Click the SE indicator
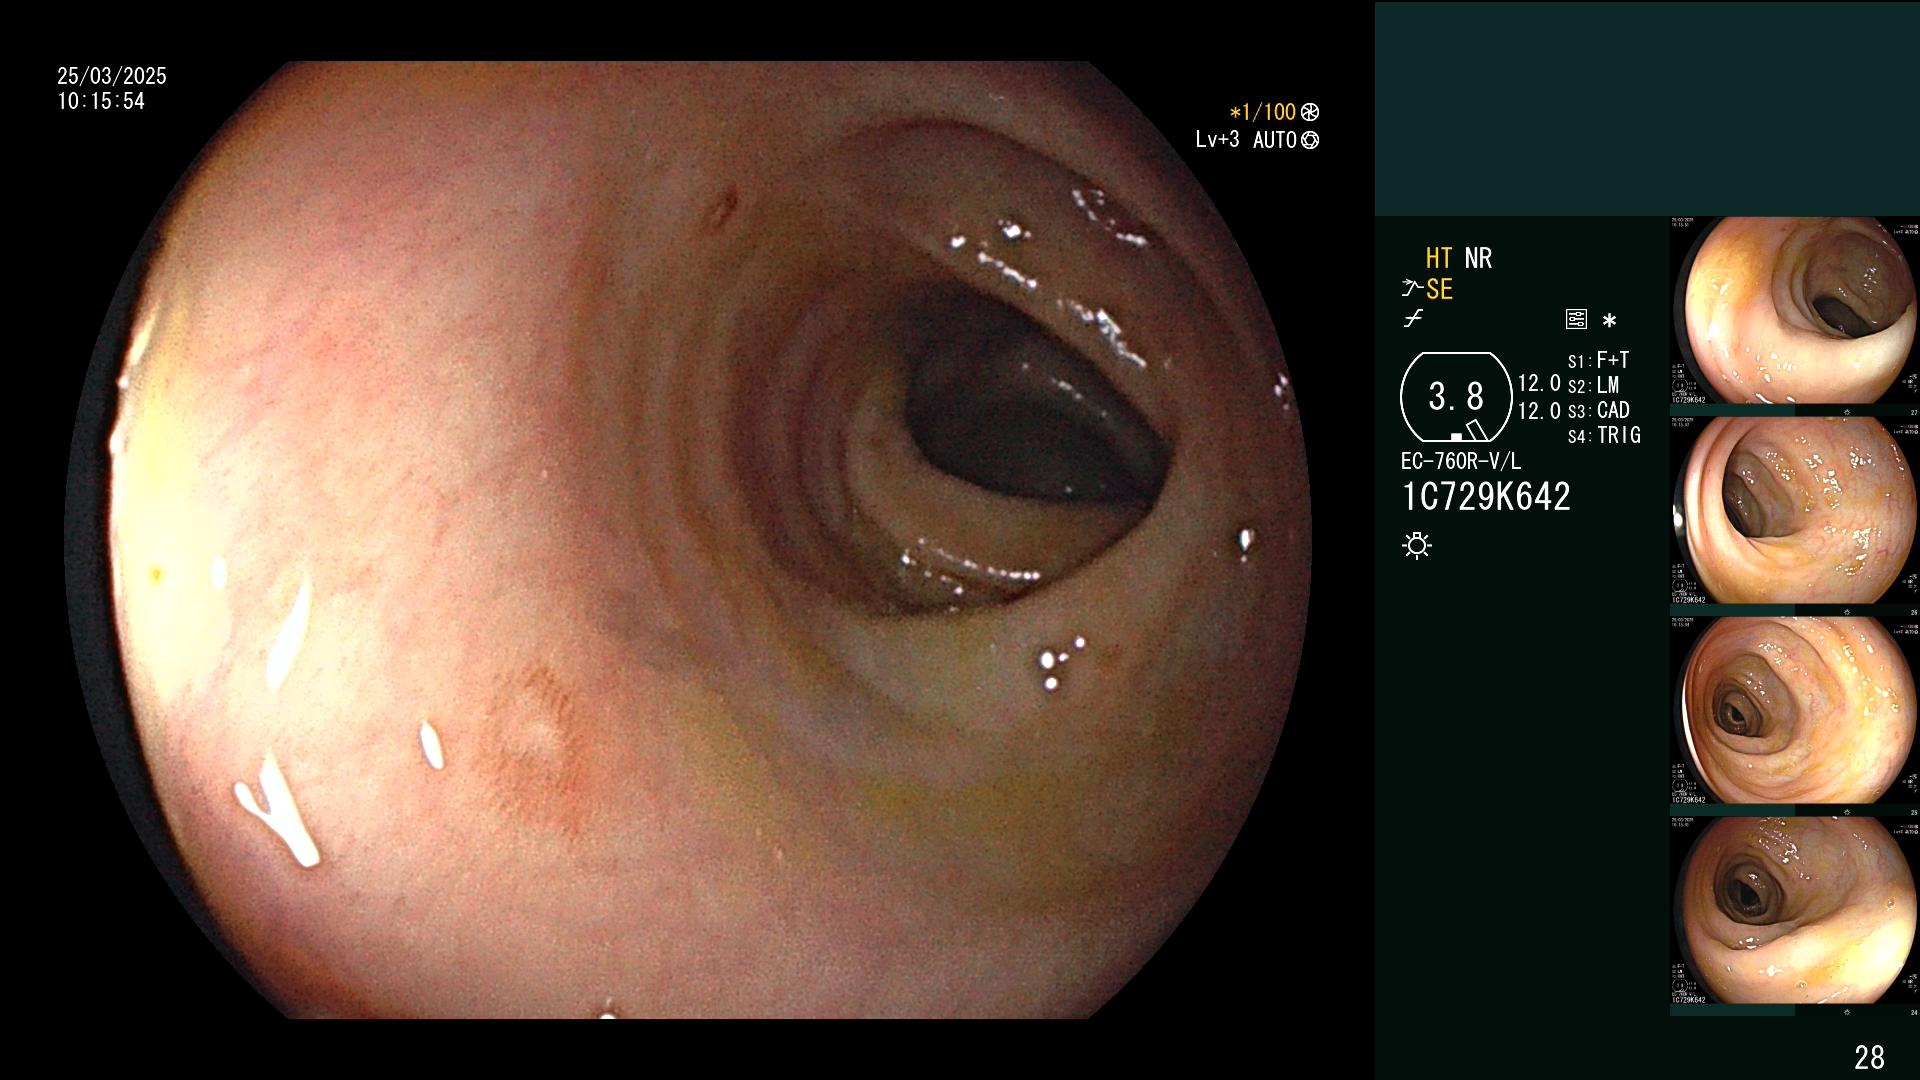 click(x=1439, y=289)
